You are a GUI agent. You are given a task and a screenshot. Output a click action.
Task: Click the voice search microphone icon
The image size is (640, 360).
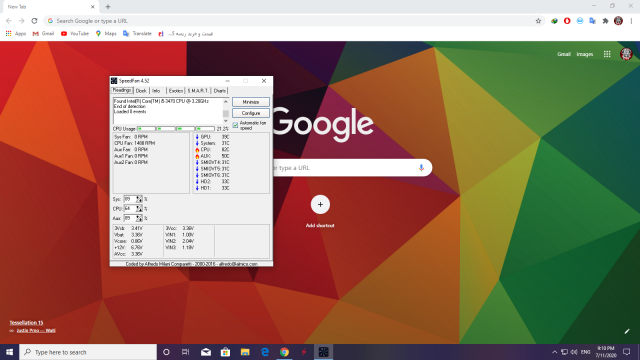click(x=421, y=168)
